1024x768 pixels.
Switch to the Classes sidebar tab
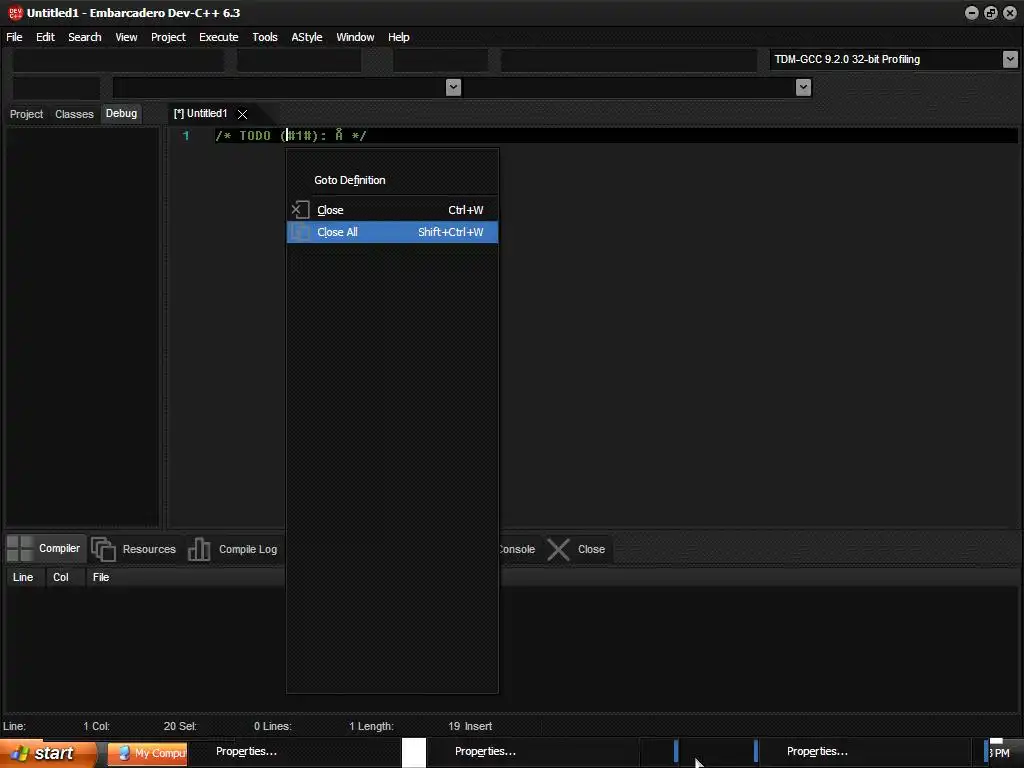(x=74, y=114)
